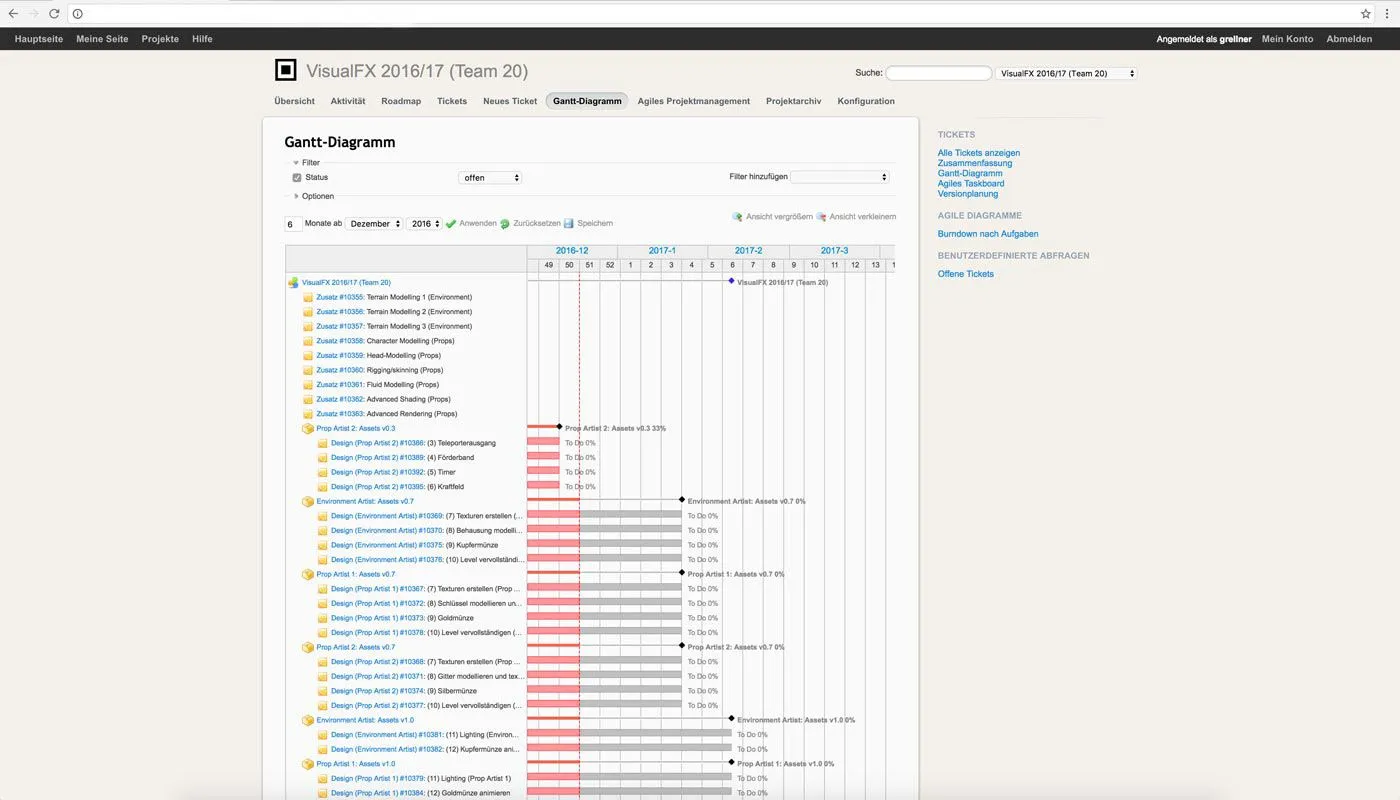Open ticket Zusatz #10360 link
The image size is (1400, 800).
(340, 370)
